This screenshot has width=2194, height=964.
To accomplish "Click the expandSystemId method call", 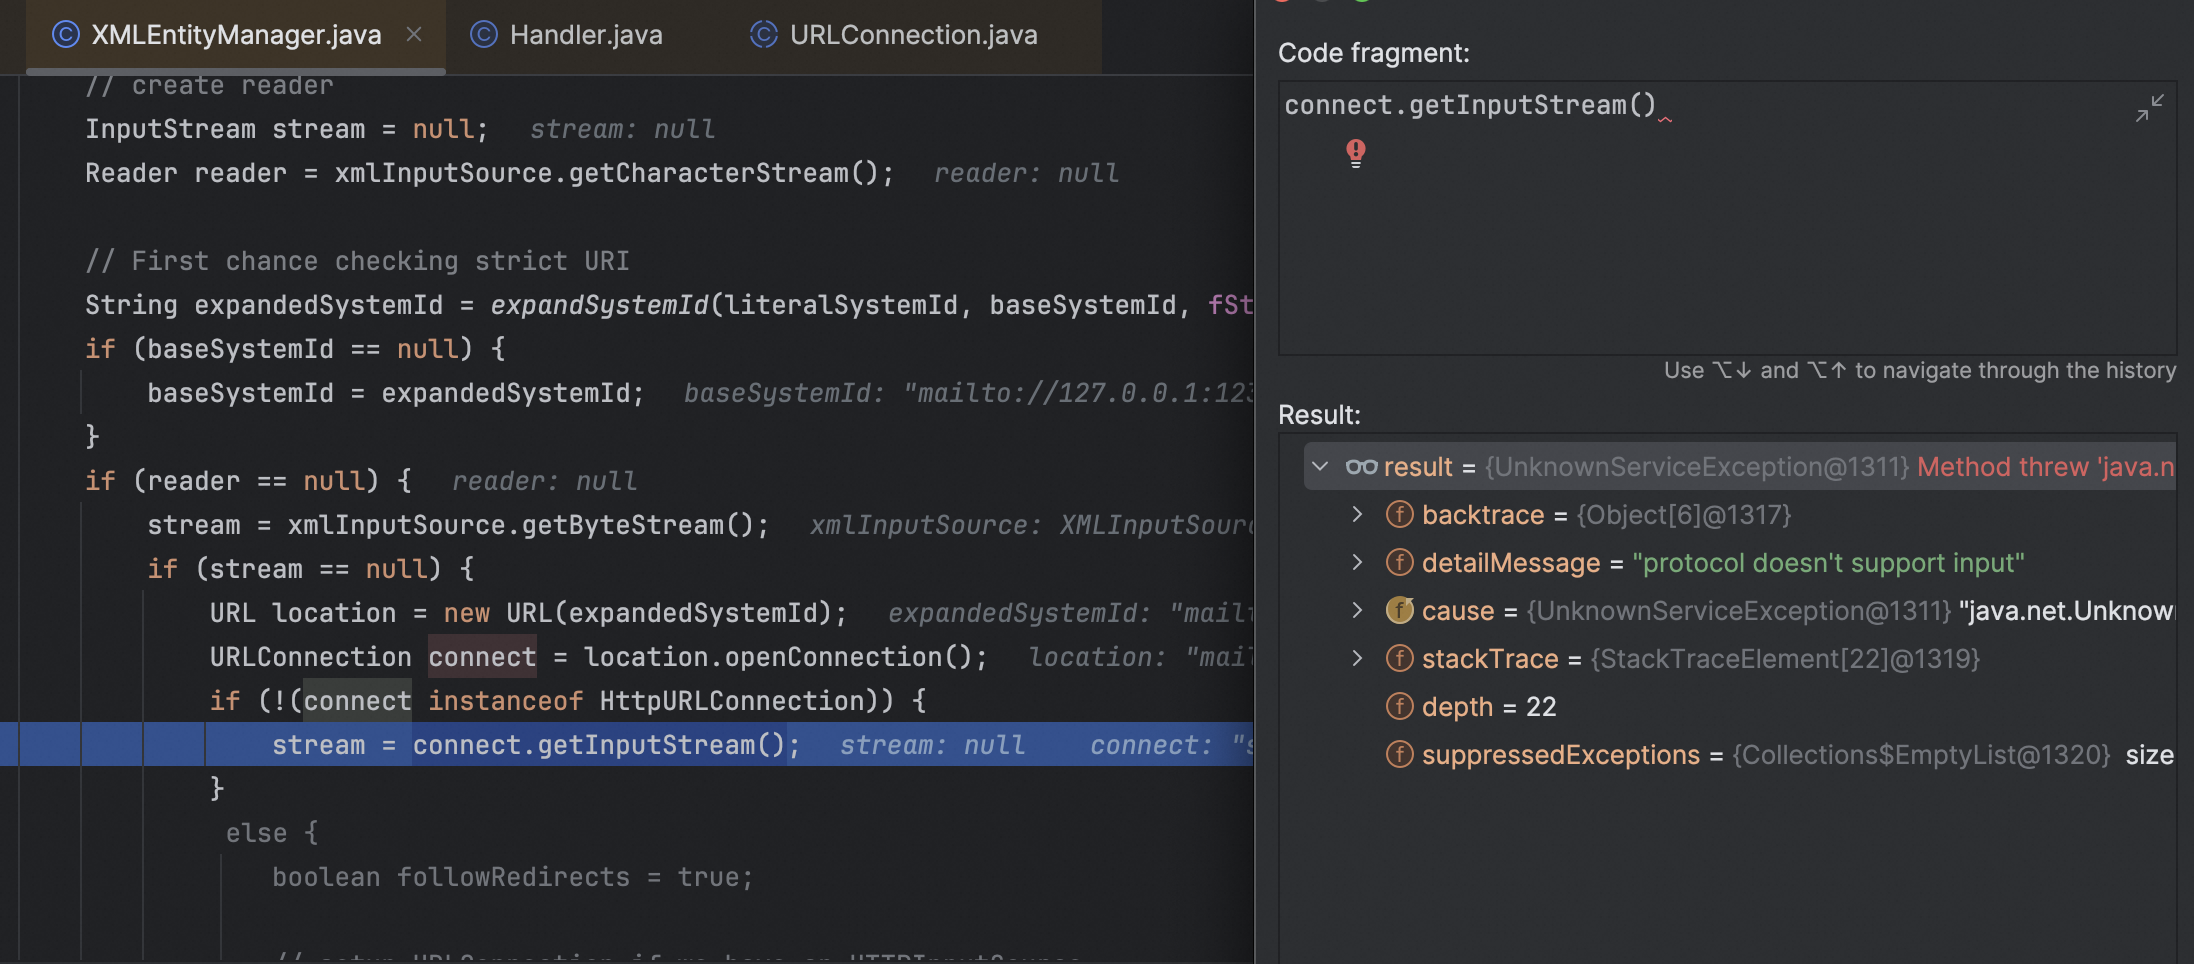I will click(x=598, y=305).
